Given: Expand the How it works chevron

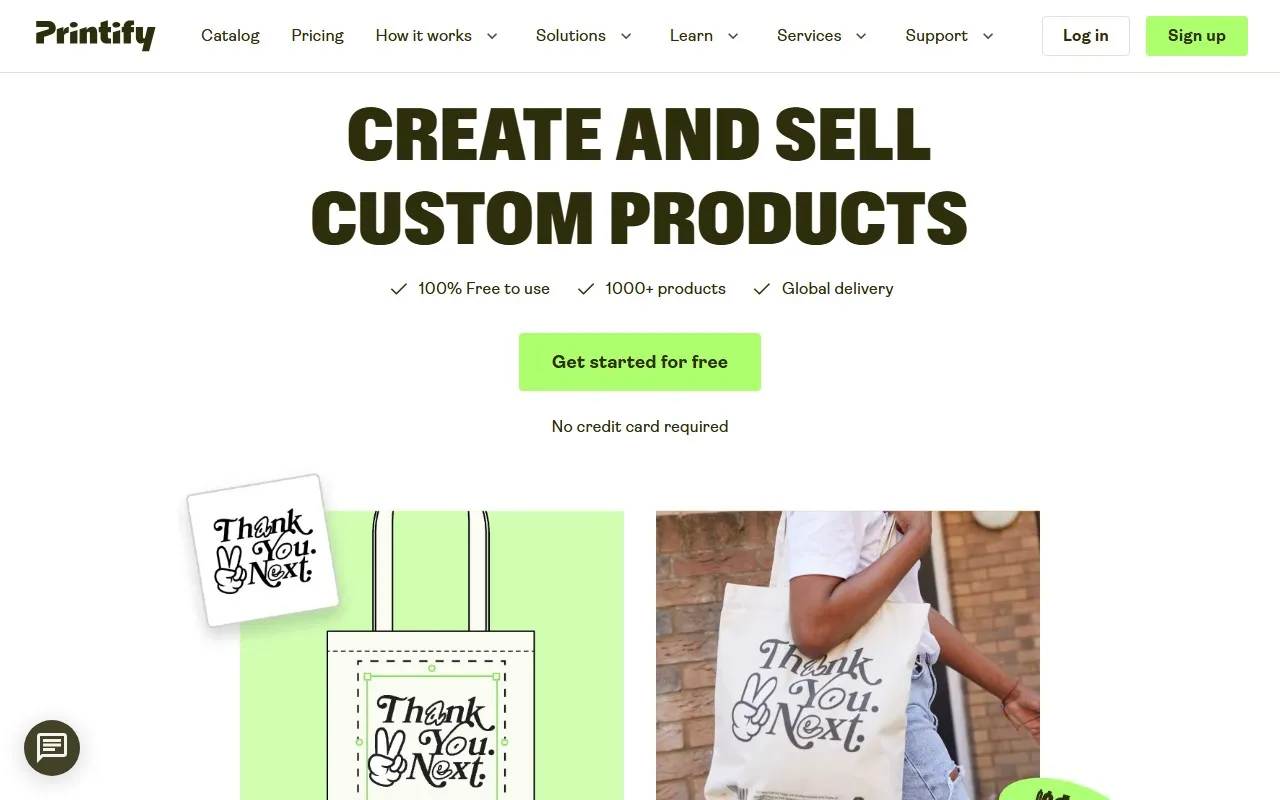Looking at the screenshot, I should (492, 36).
